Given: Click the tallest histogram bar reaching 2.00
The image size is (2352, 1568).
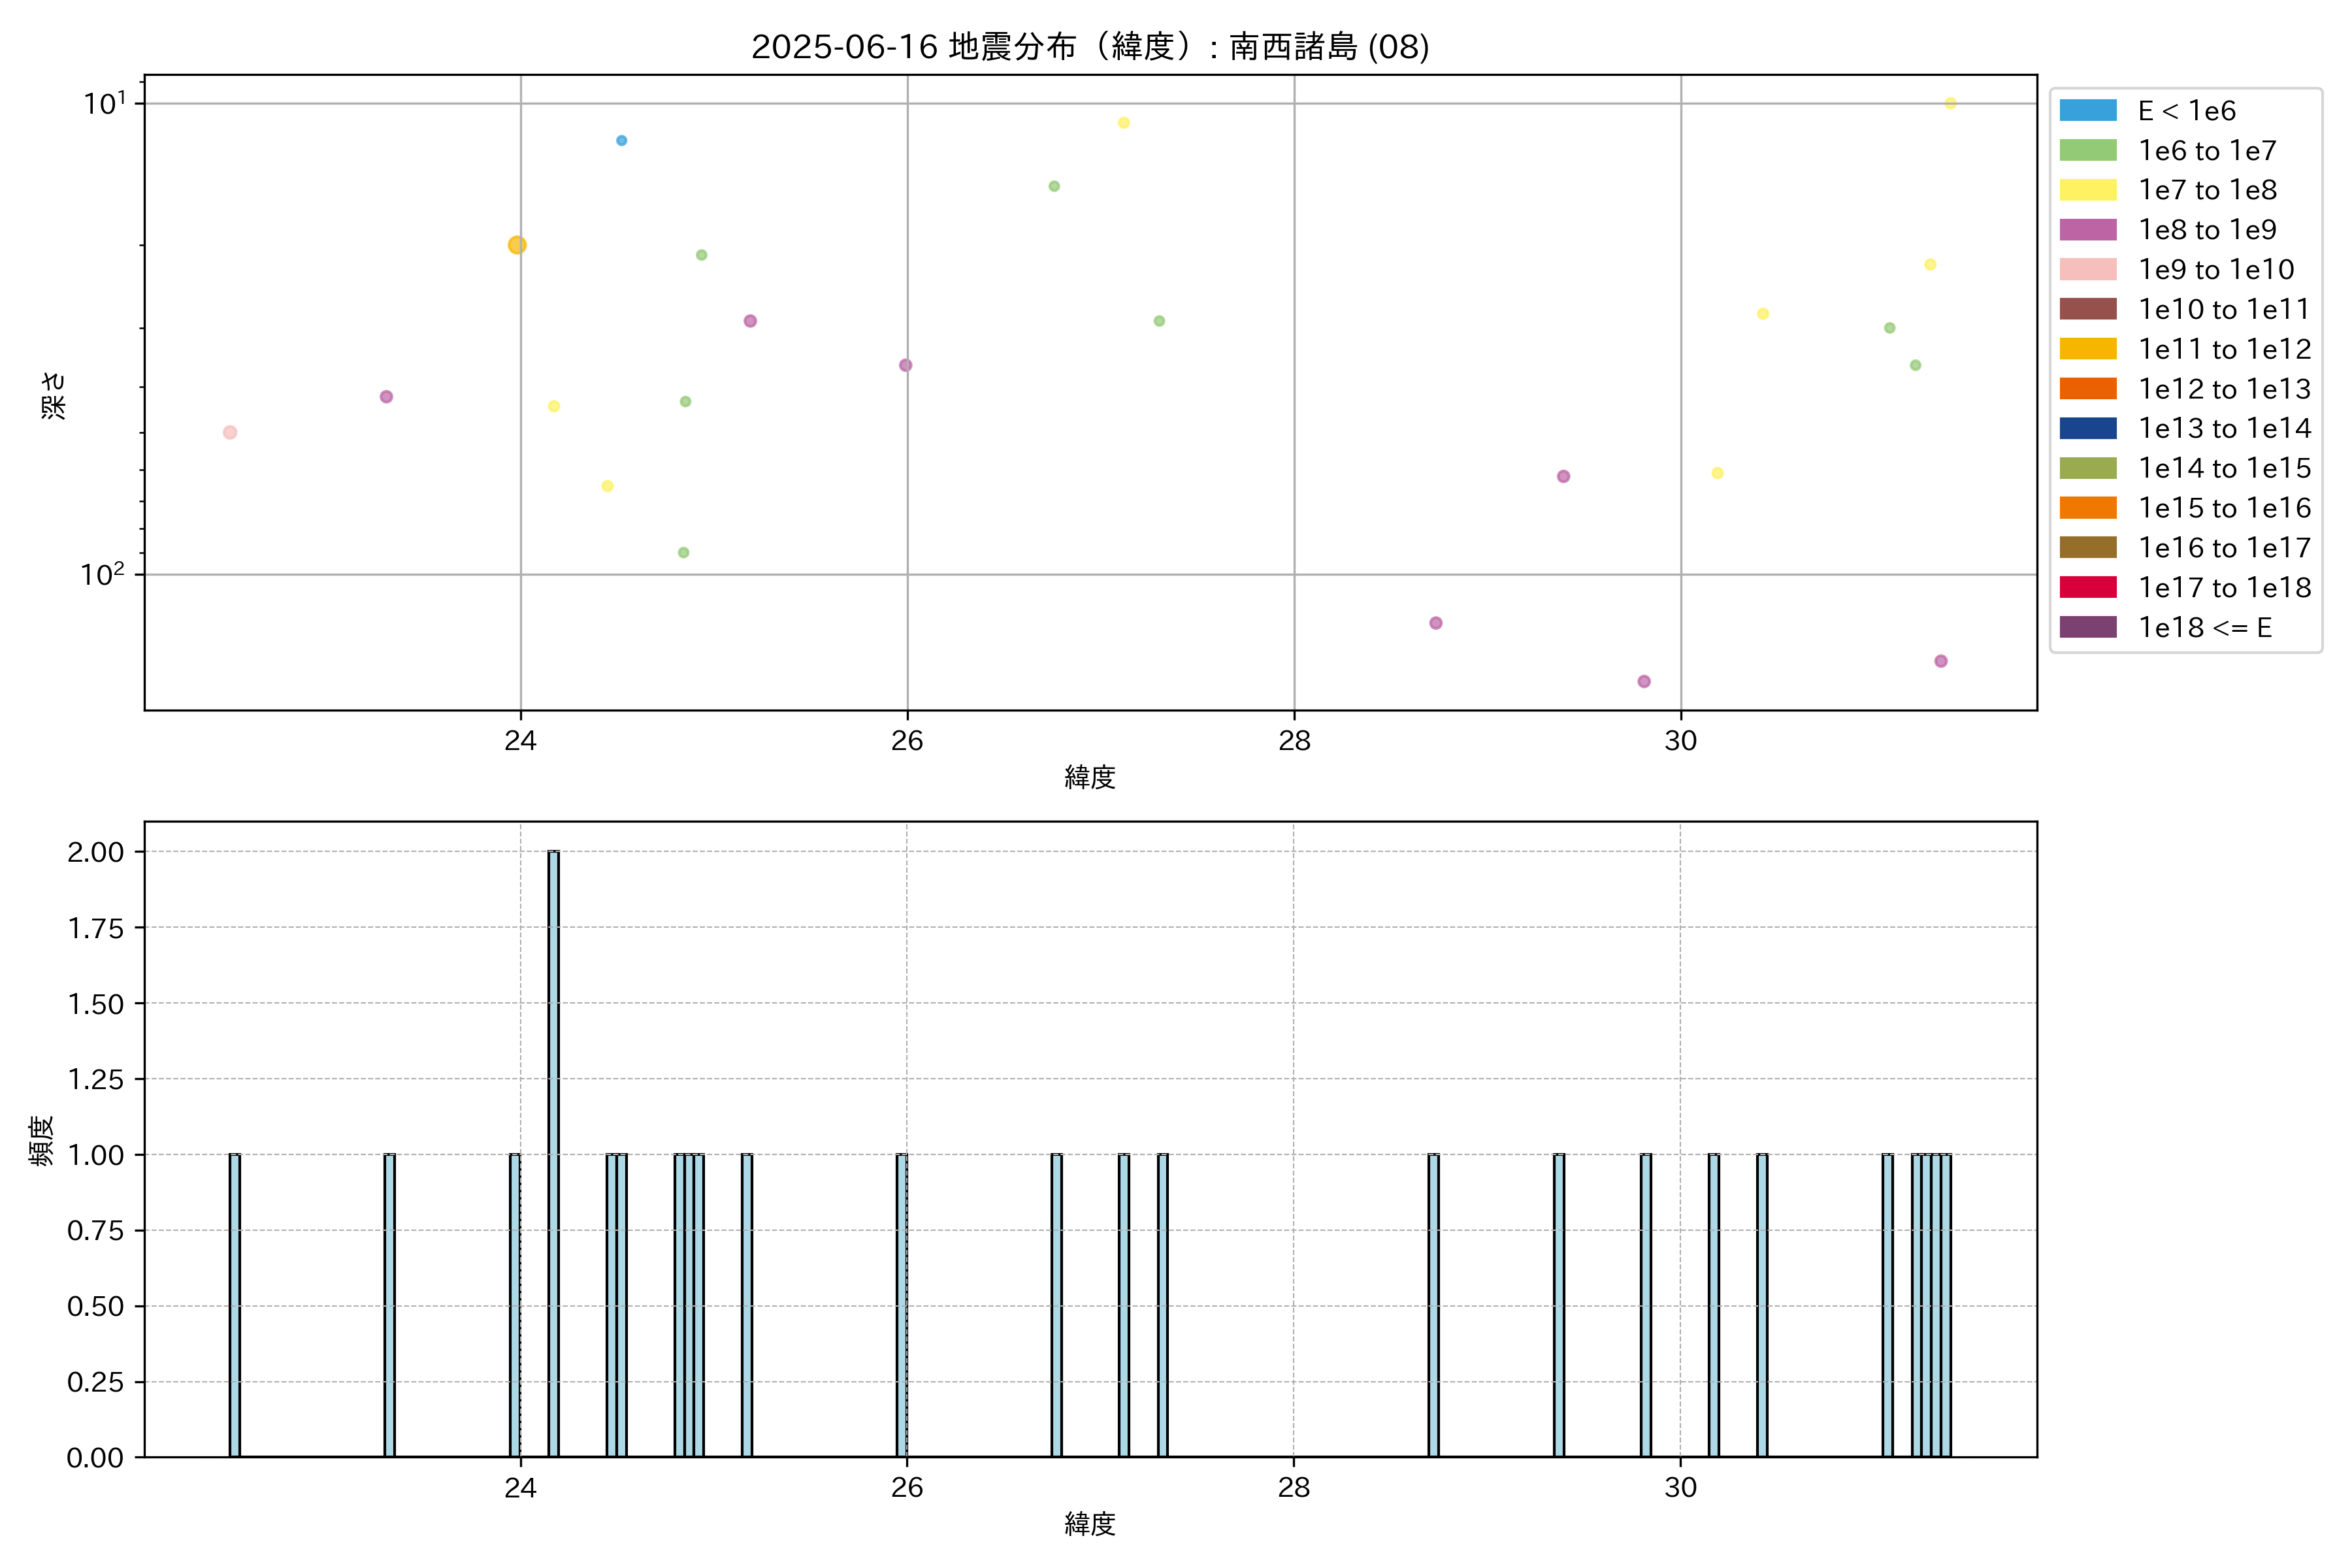Looking at the screenshot, I should pos(553,1150).
